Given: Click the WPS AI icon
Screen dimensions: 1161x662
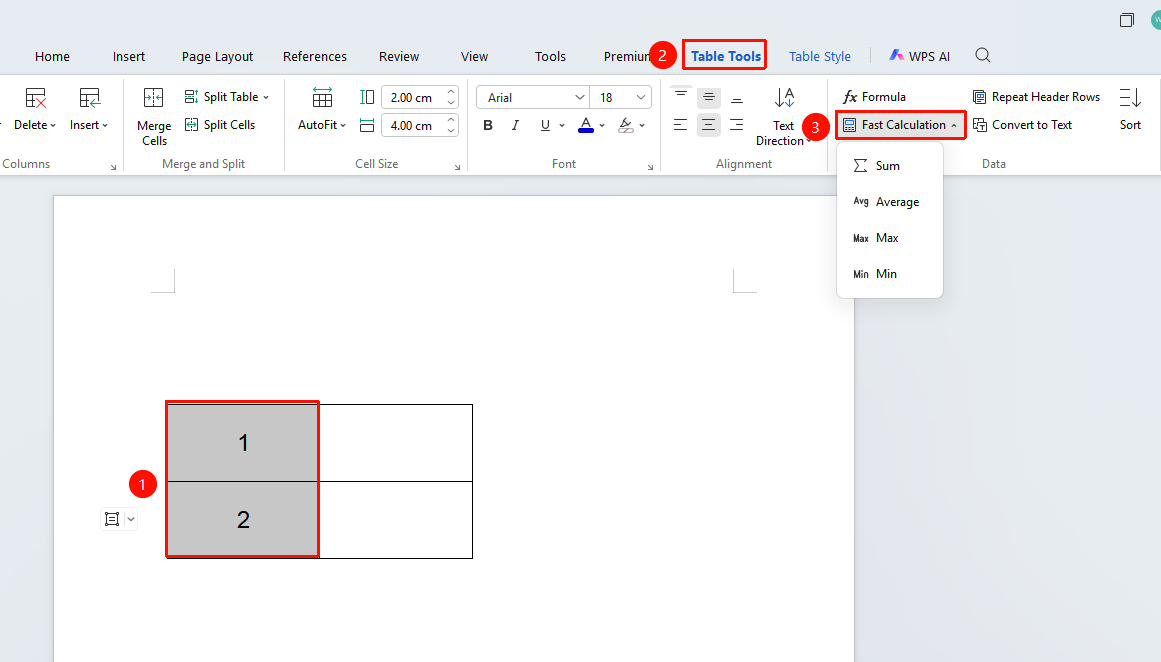Looking at the screenshot, I should [896, 56].
